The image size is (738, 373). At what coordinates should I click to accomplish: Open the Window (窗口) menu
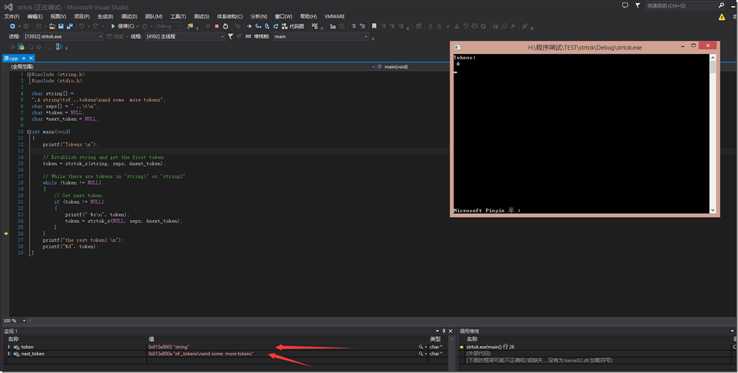click(x=283, y=16)
